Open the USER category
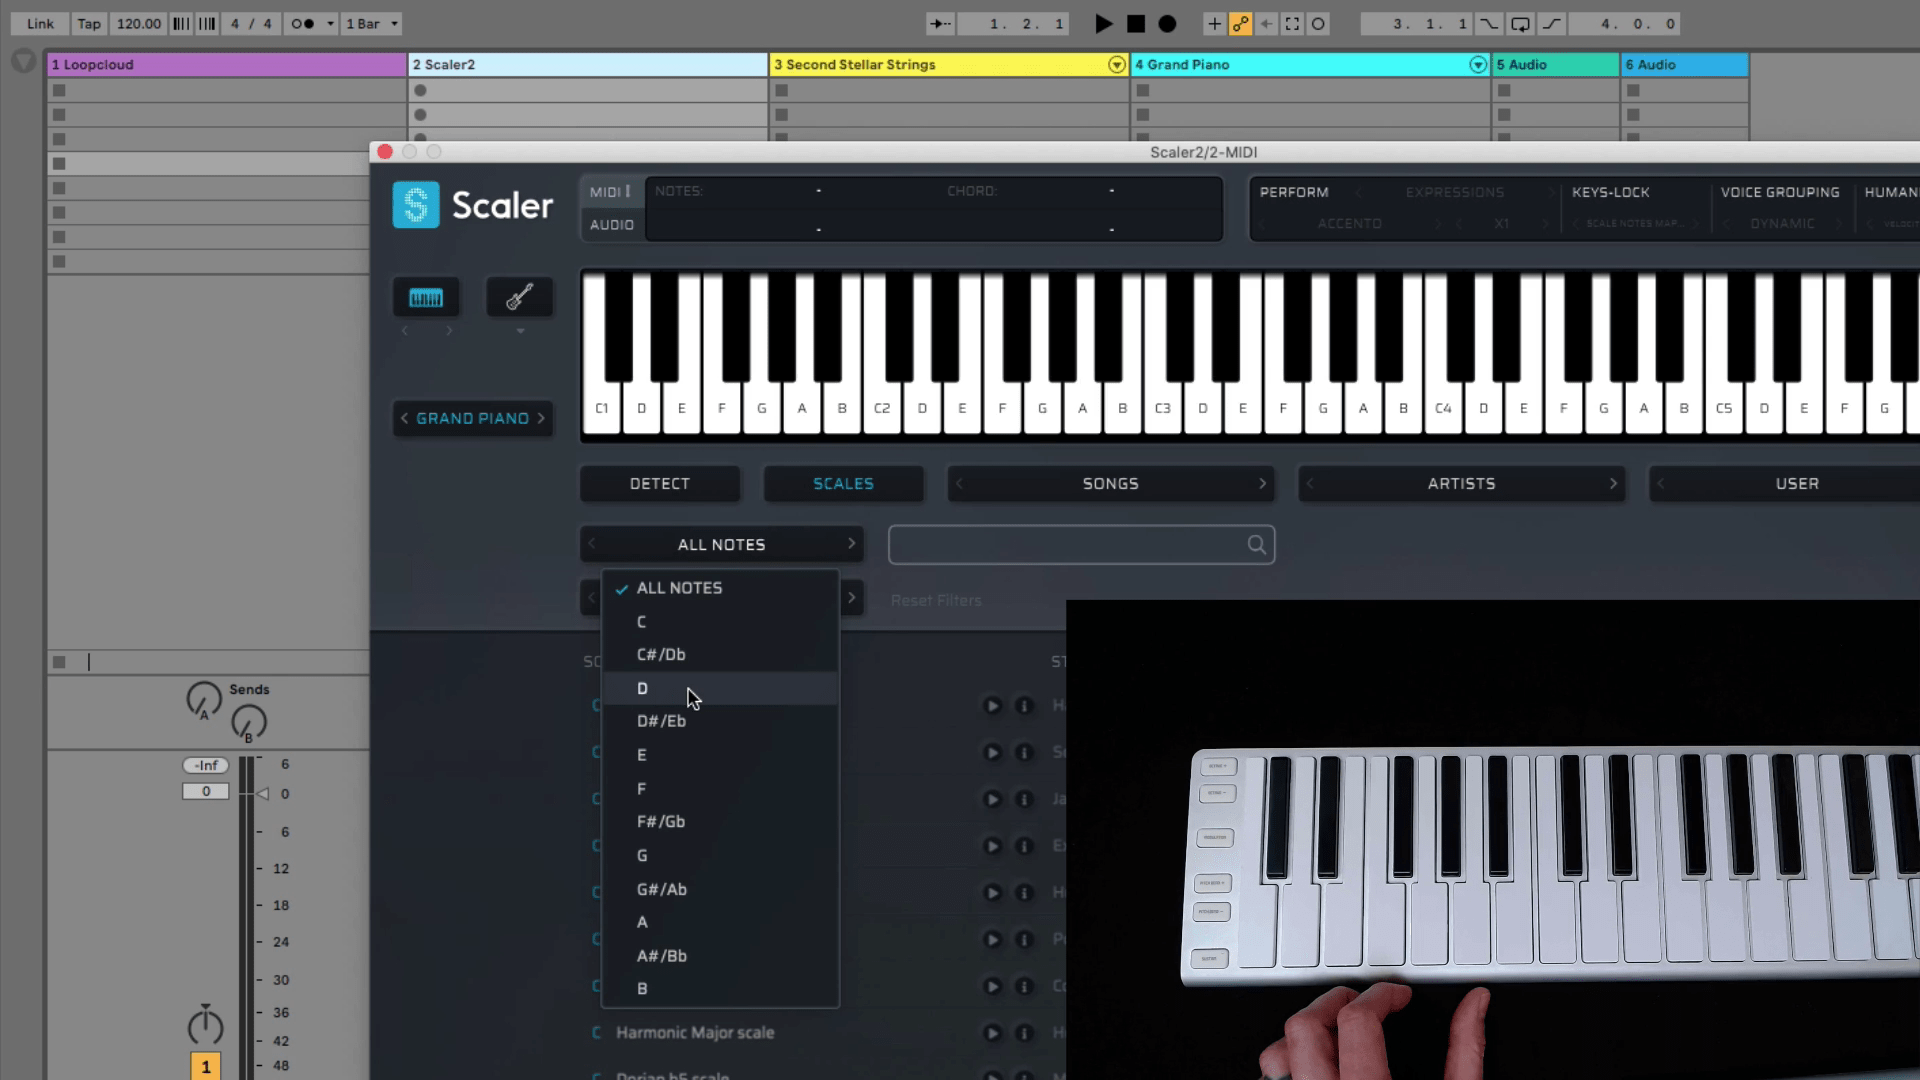Screen dimensions: 1920x1080 tap(1797, 484)
